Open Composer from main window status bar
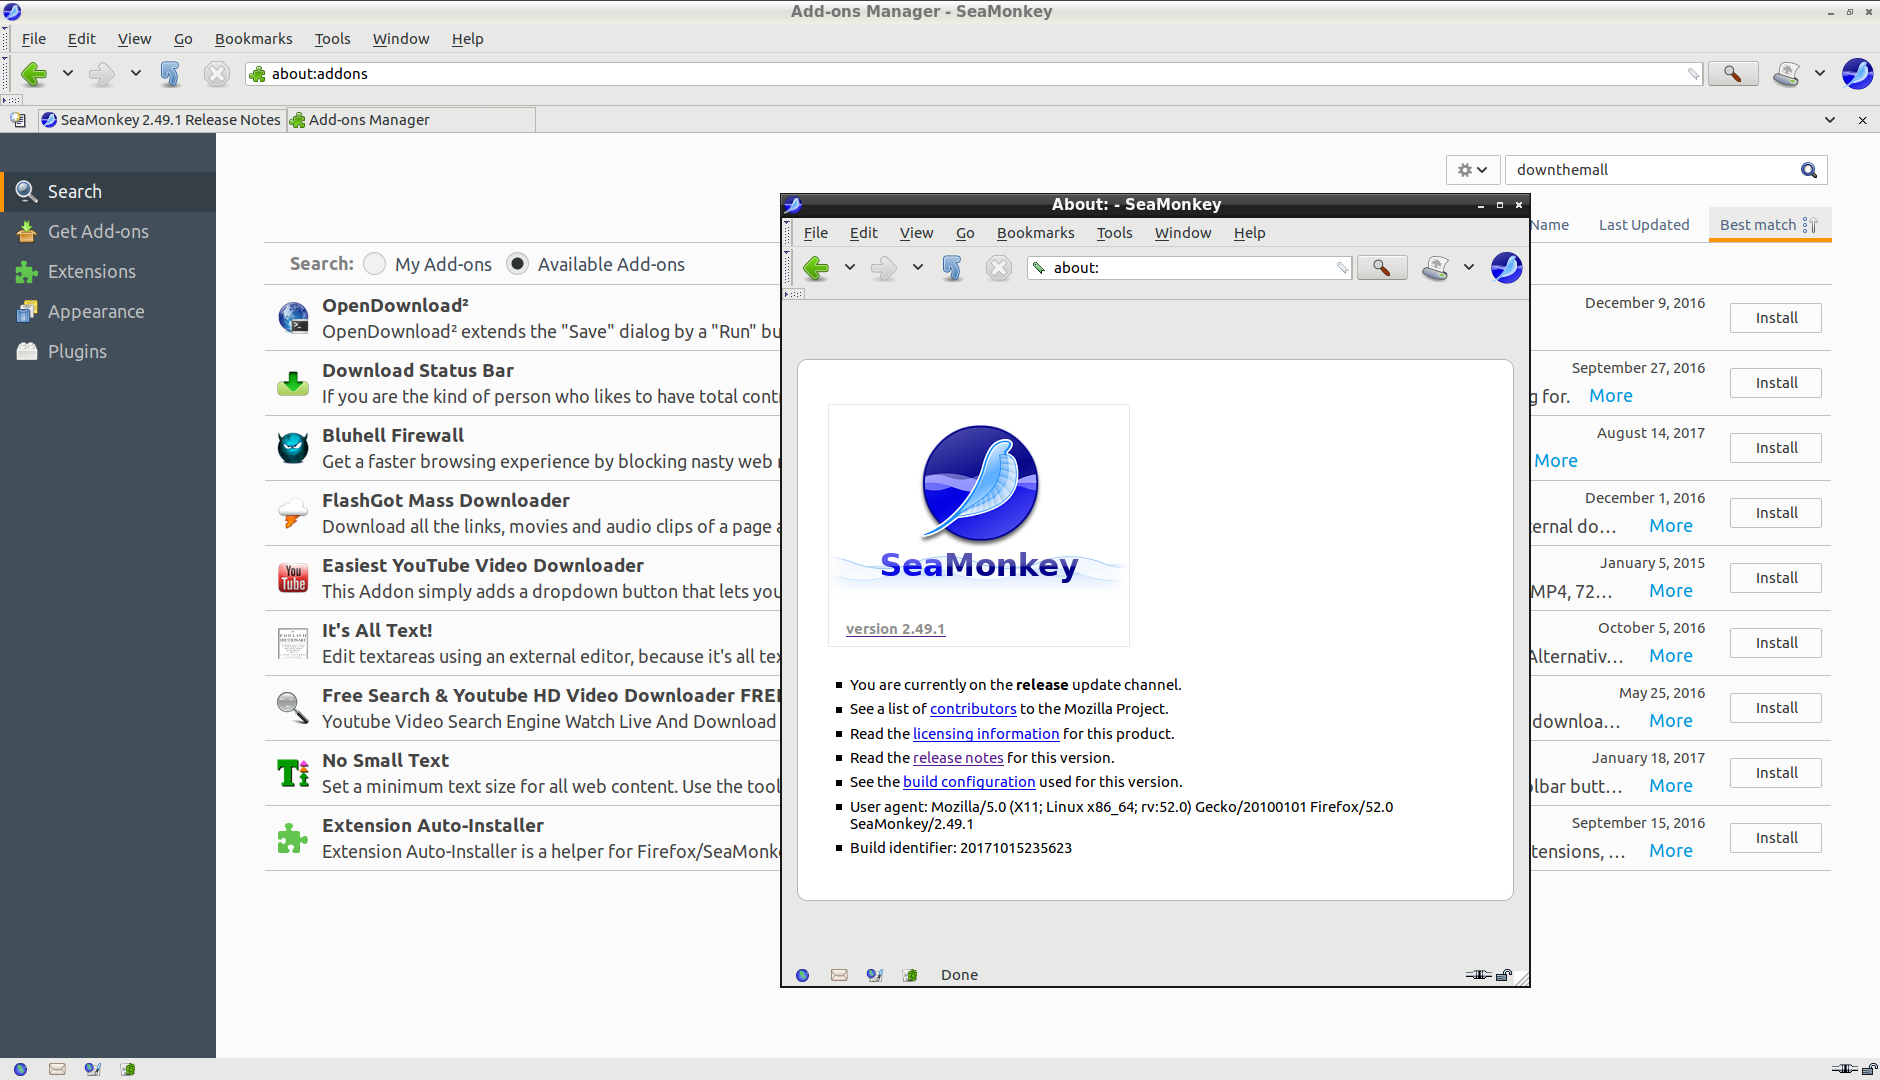 click(x=93, y=1069)
